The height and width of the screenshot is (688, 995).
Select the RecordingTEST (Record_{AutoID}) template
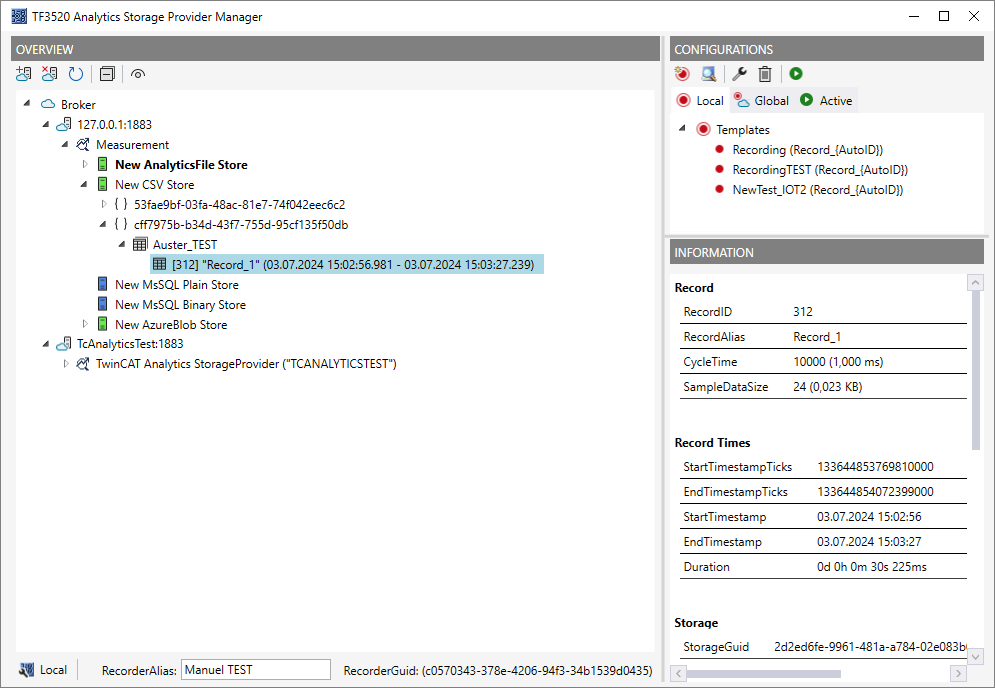coord(820,170)
